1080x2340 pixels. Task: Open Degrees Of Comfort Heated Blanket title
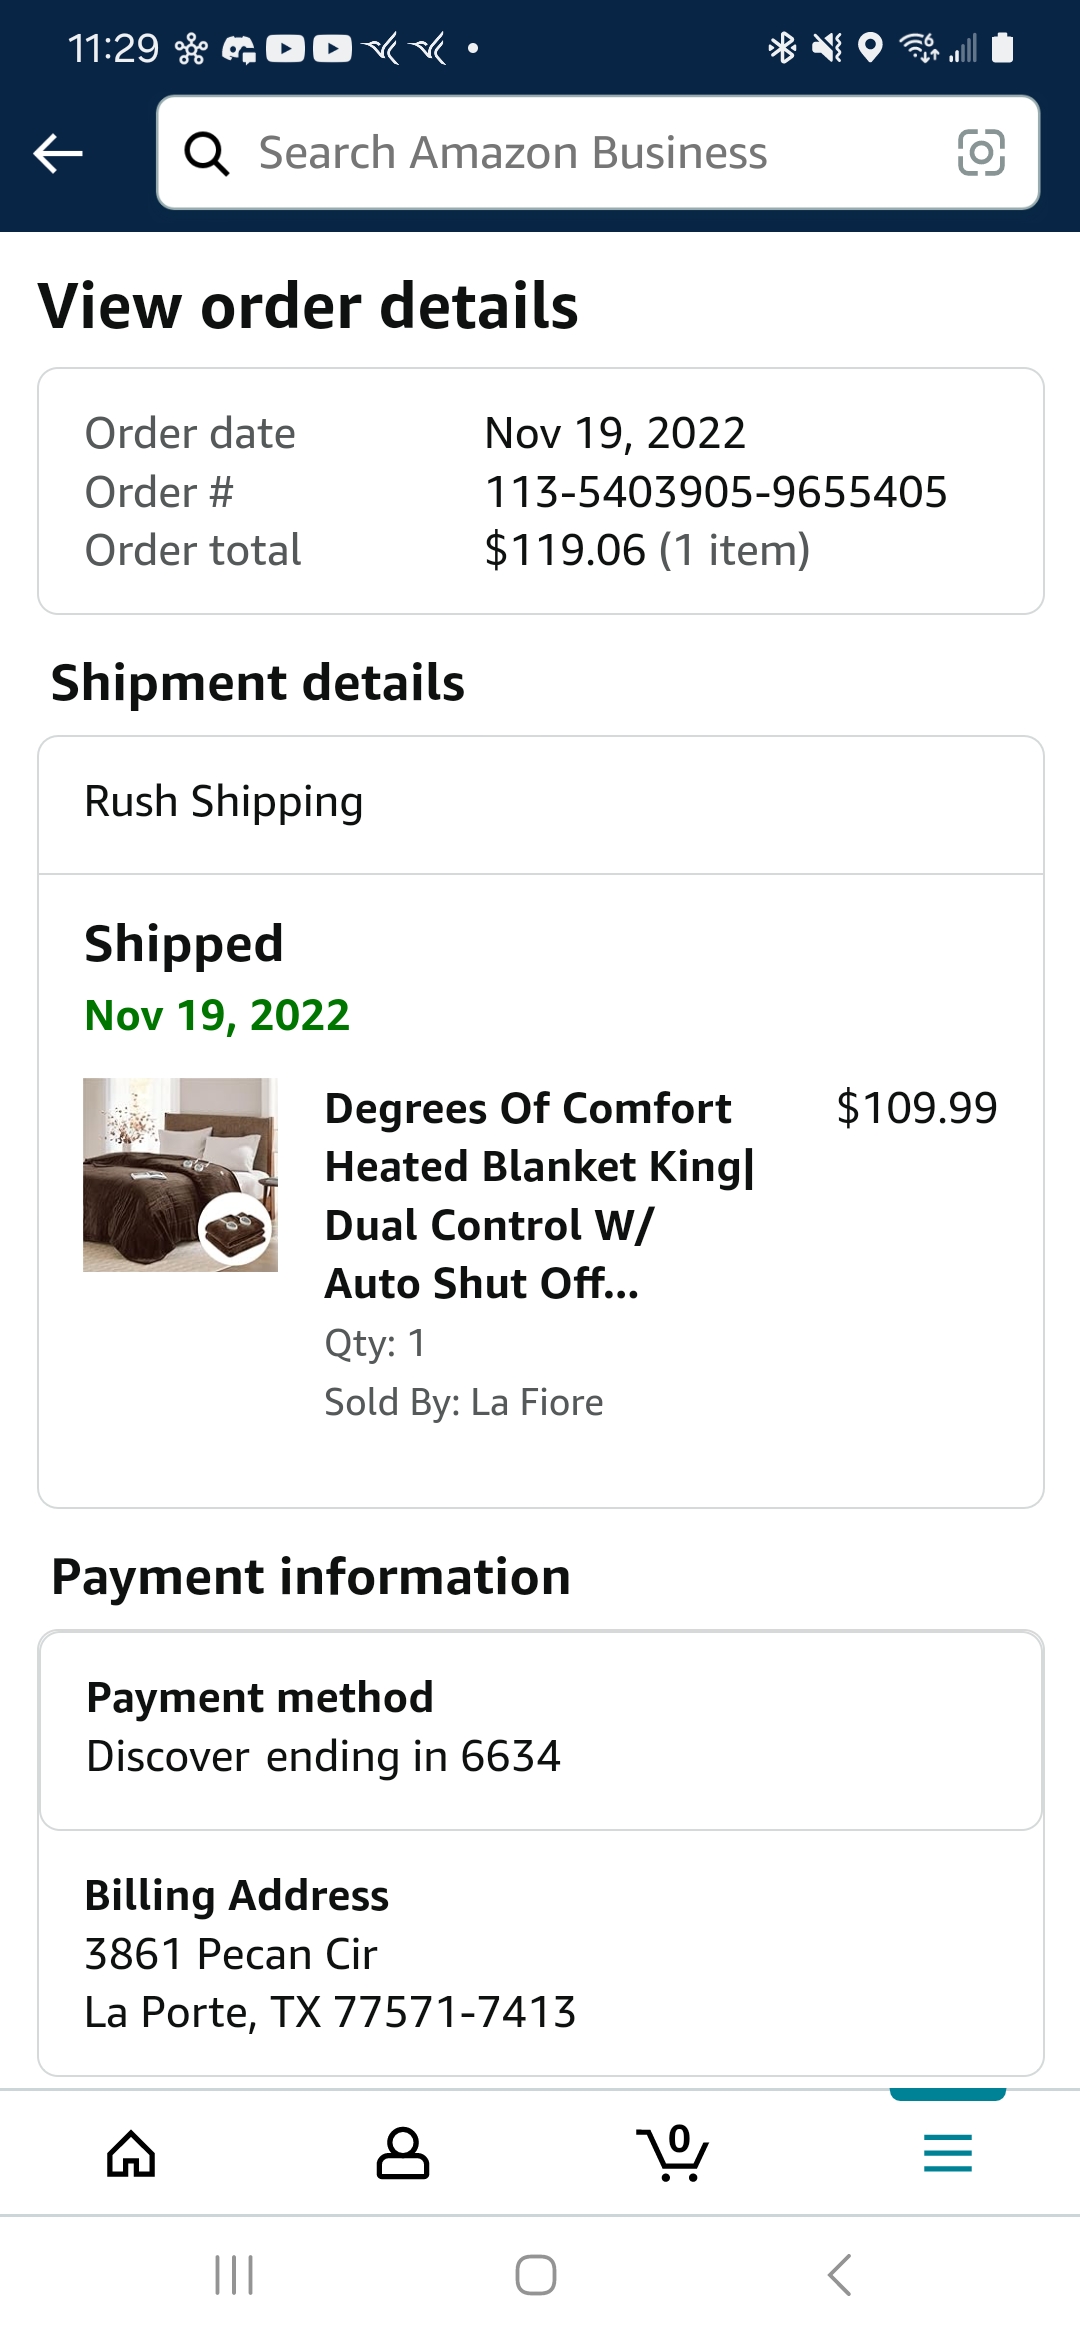coord(540,1196)
